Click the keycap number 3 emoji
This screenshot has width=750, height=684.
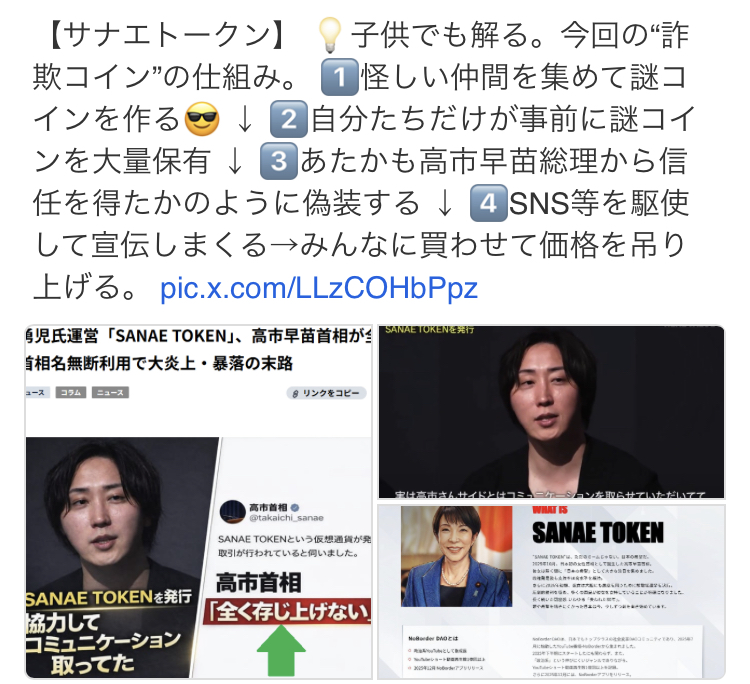point(278,161)
